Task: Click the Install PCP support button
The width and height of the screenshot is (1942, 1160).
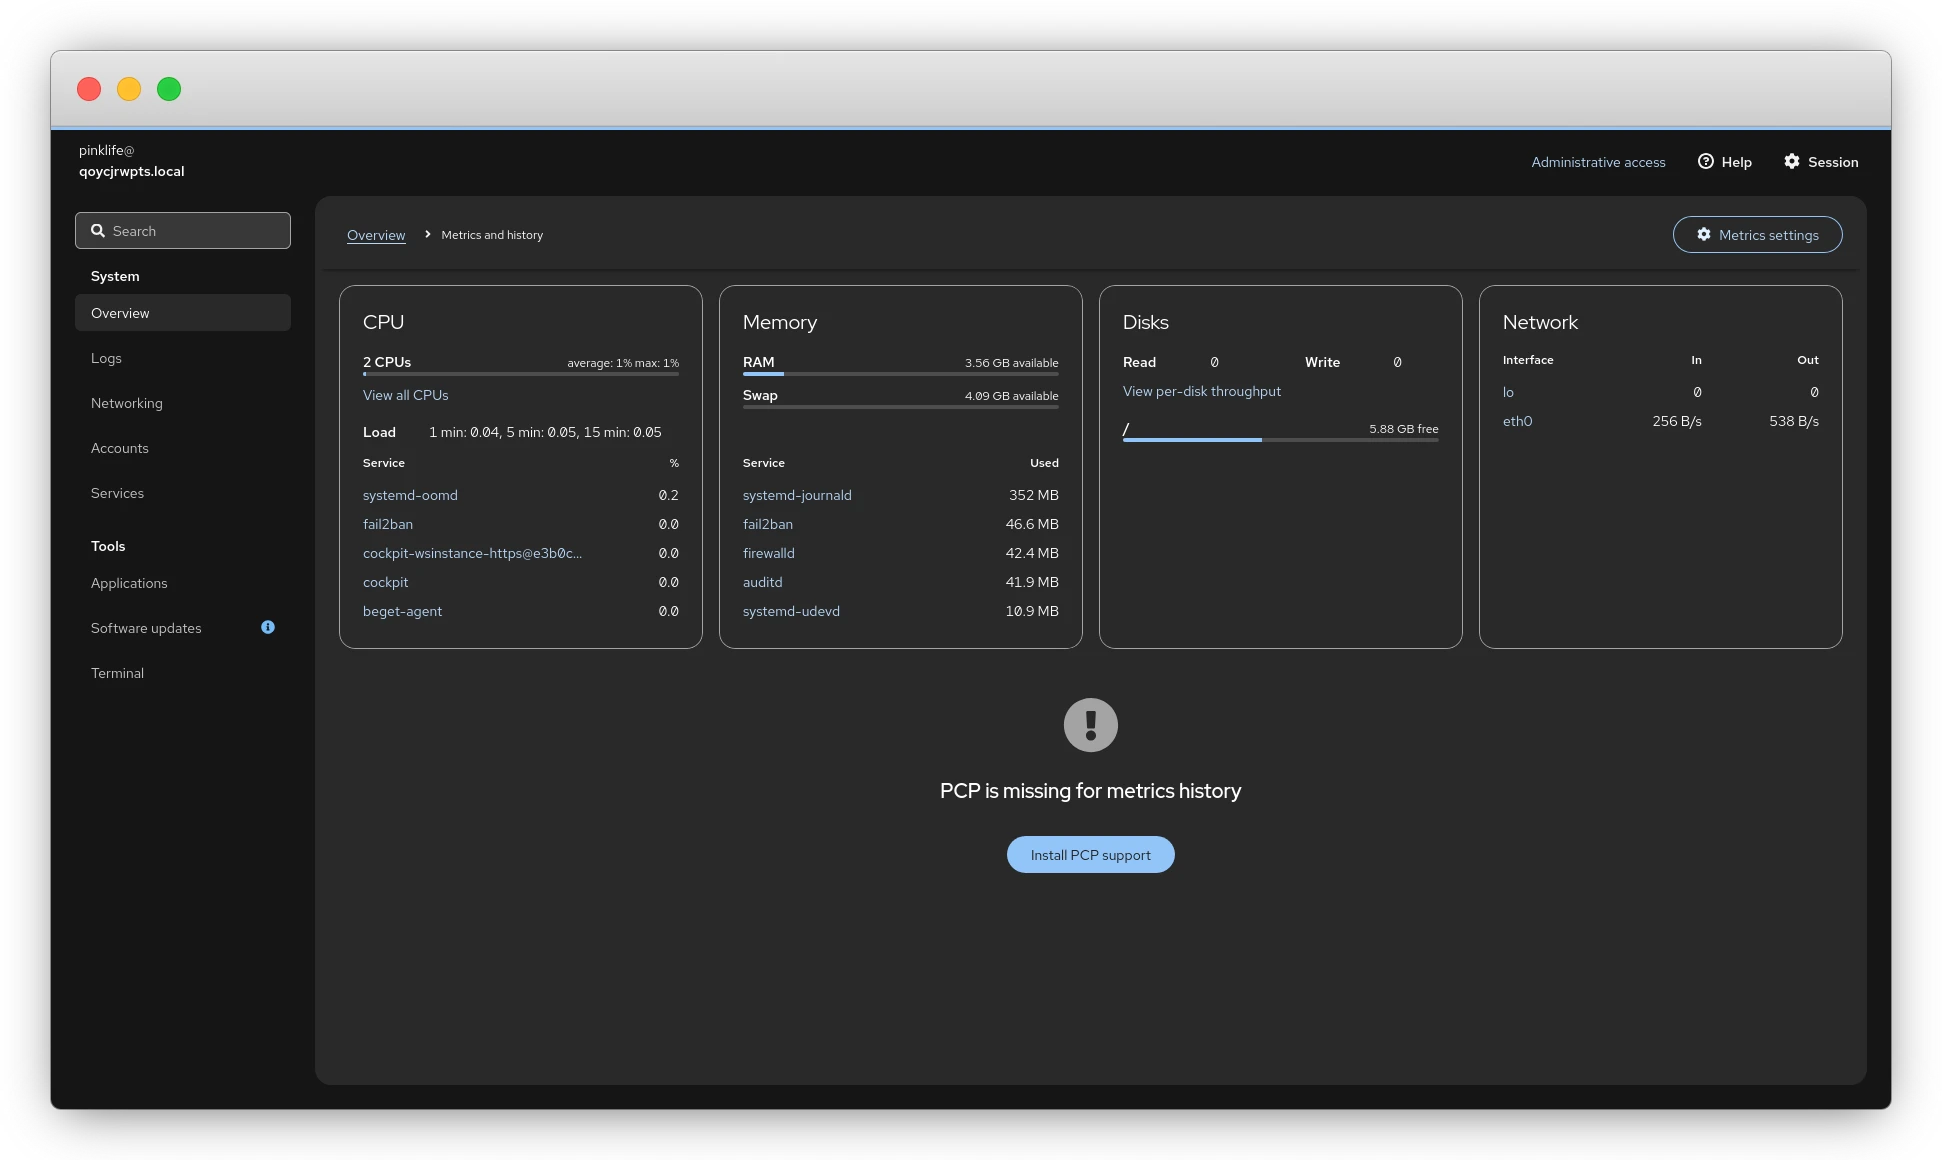Action: (1090, 855)
